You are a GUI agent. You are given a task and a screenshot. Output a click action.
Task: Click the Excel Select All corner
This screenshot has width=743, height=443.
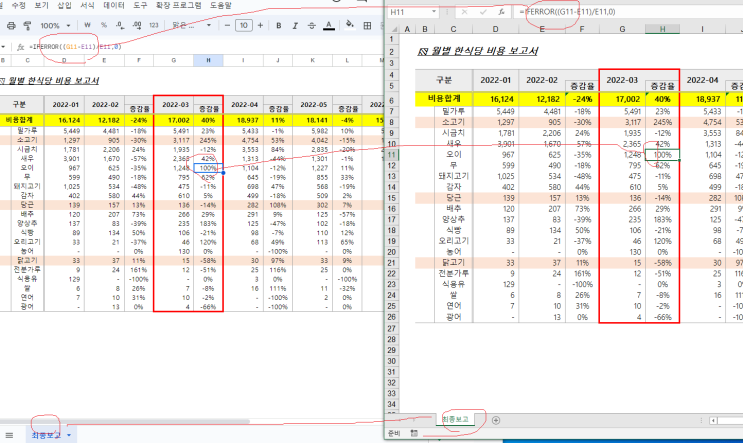[392, 29]
